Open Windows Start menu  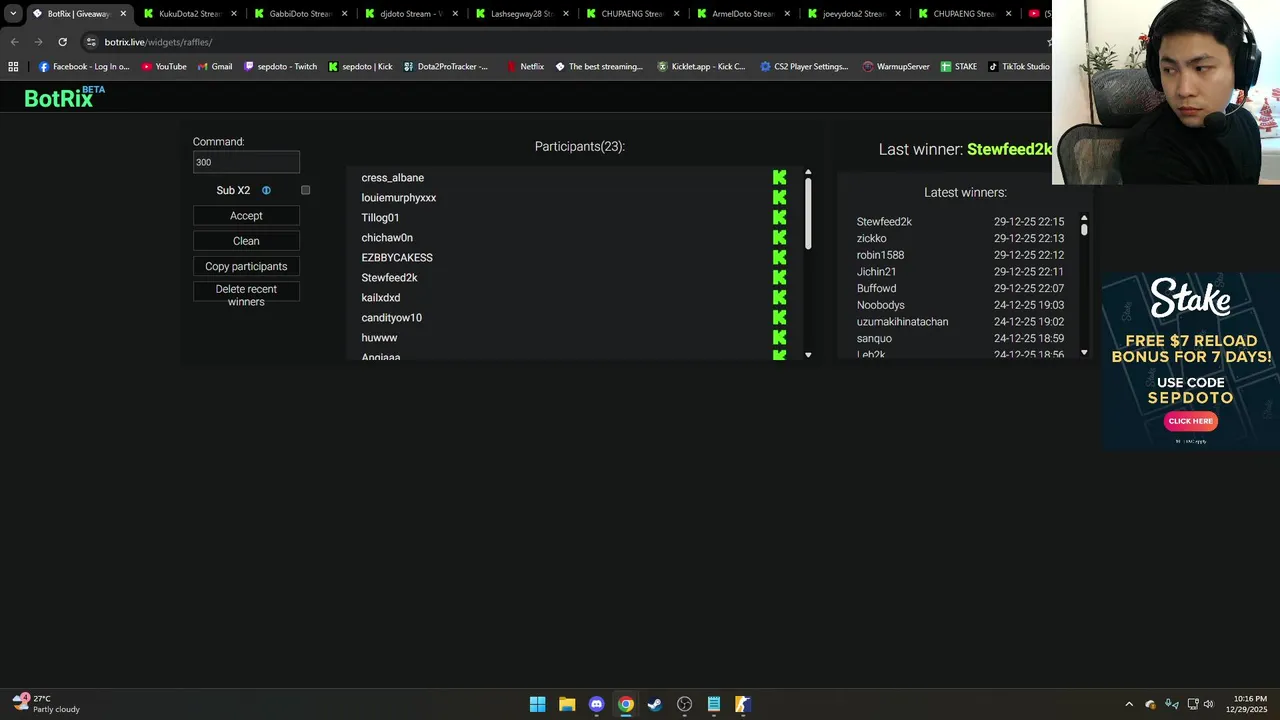pyautogui.click(x=538, y=704)
